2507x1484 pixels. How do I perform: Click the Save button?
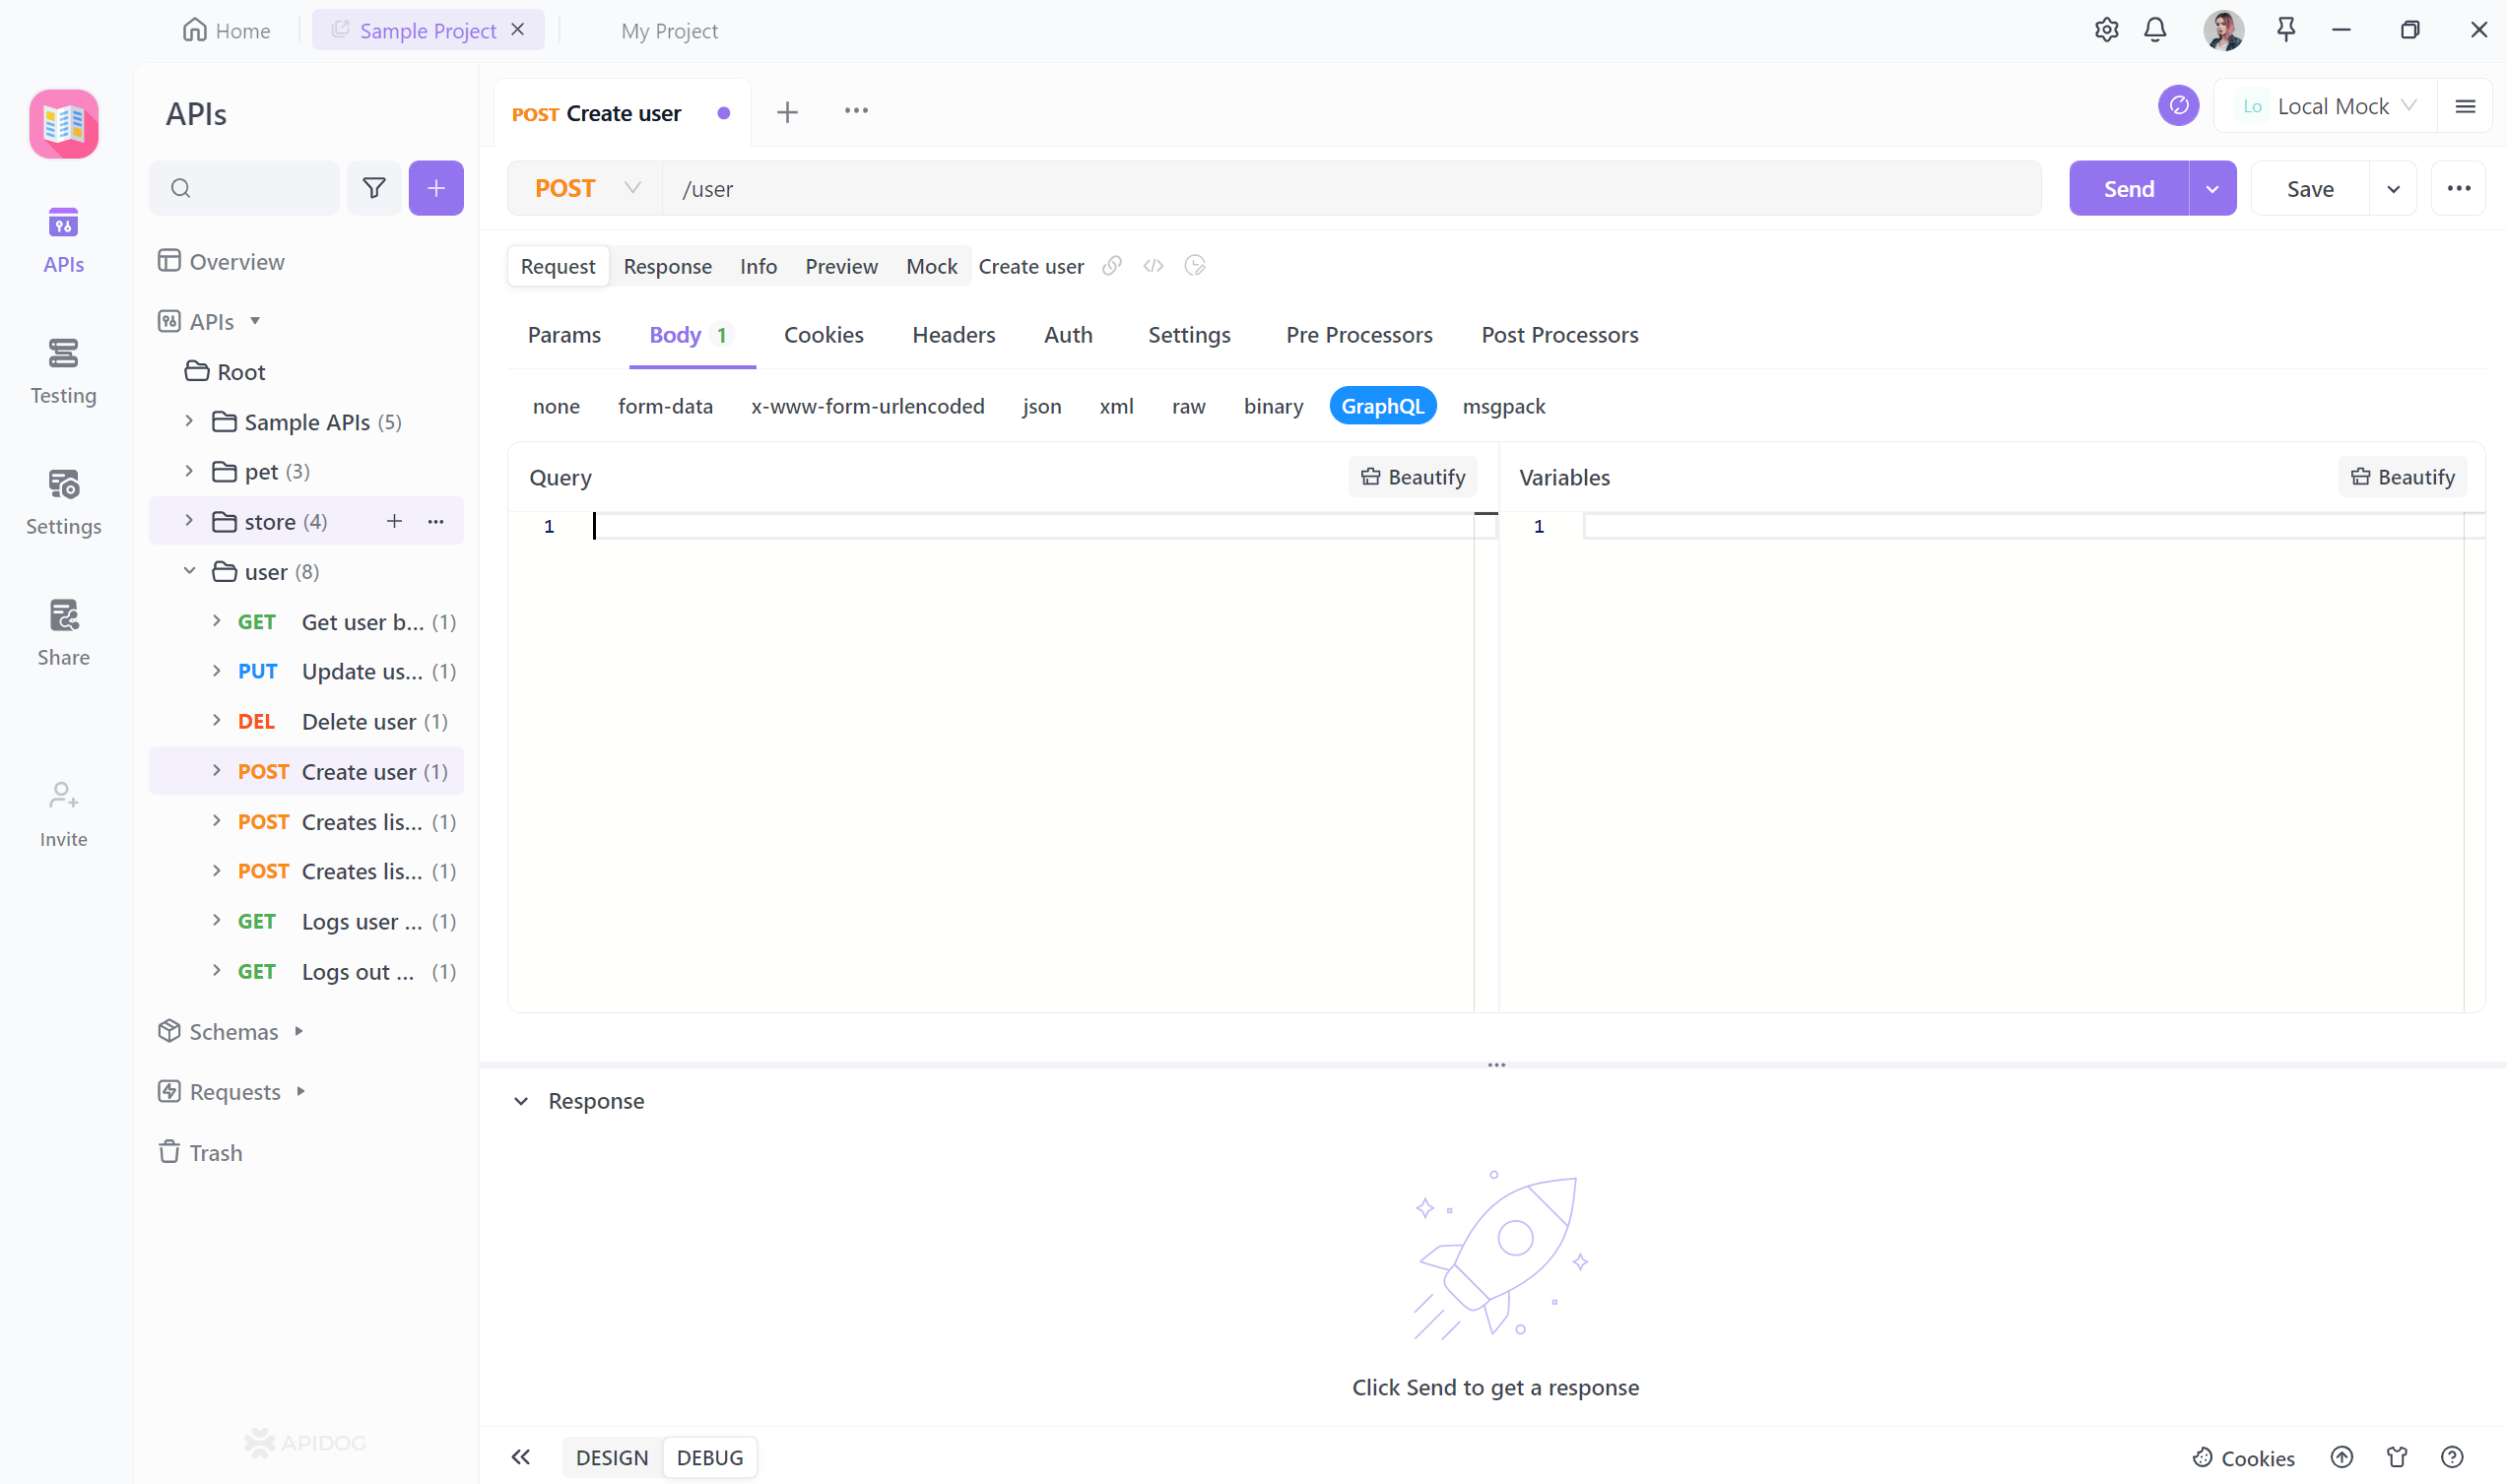tap(2309, 187)
